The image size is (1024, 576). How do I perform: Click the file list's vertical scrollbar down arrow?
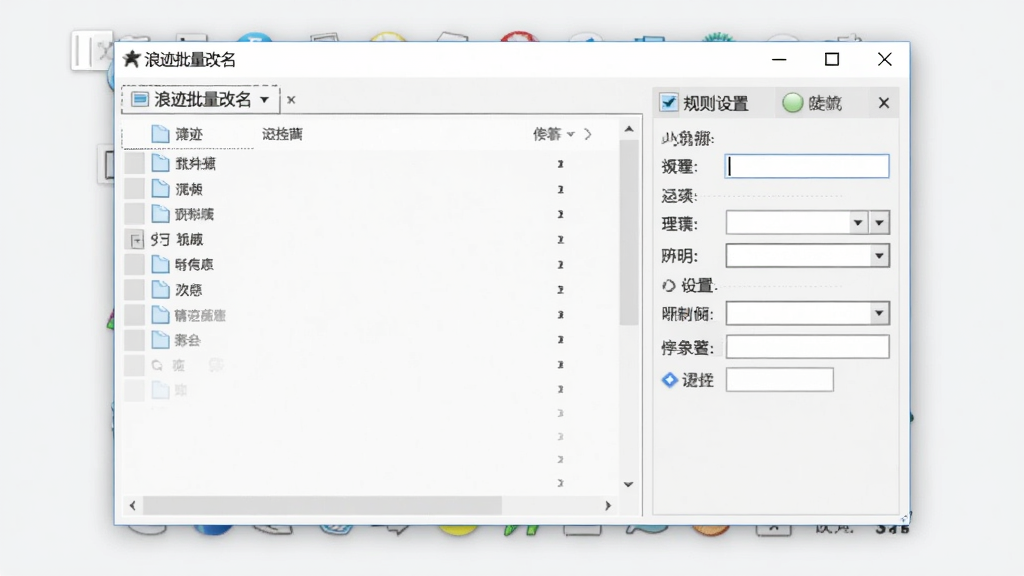pos(629,485)
